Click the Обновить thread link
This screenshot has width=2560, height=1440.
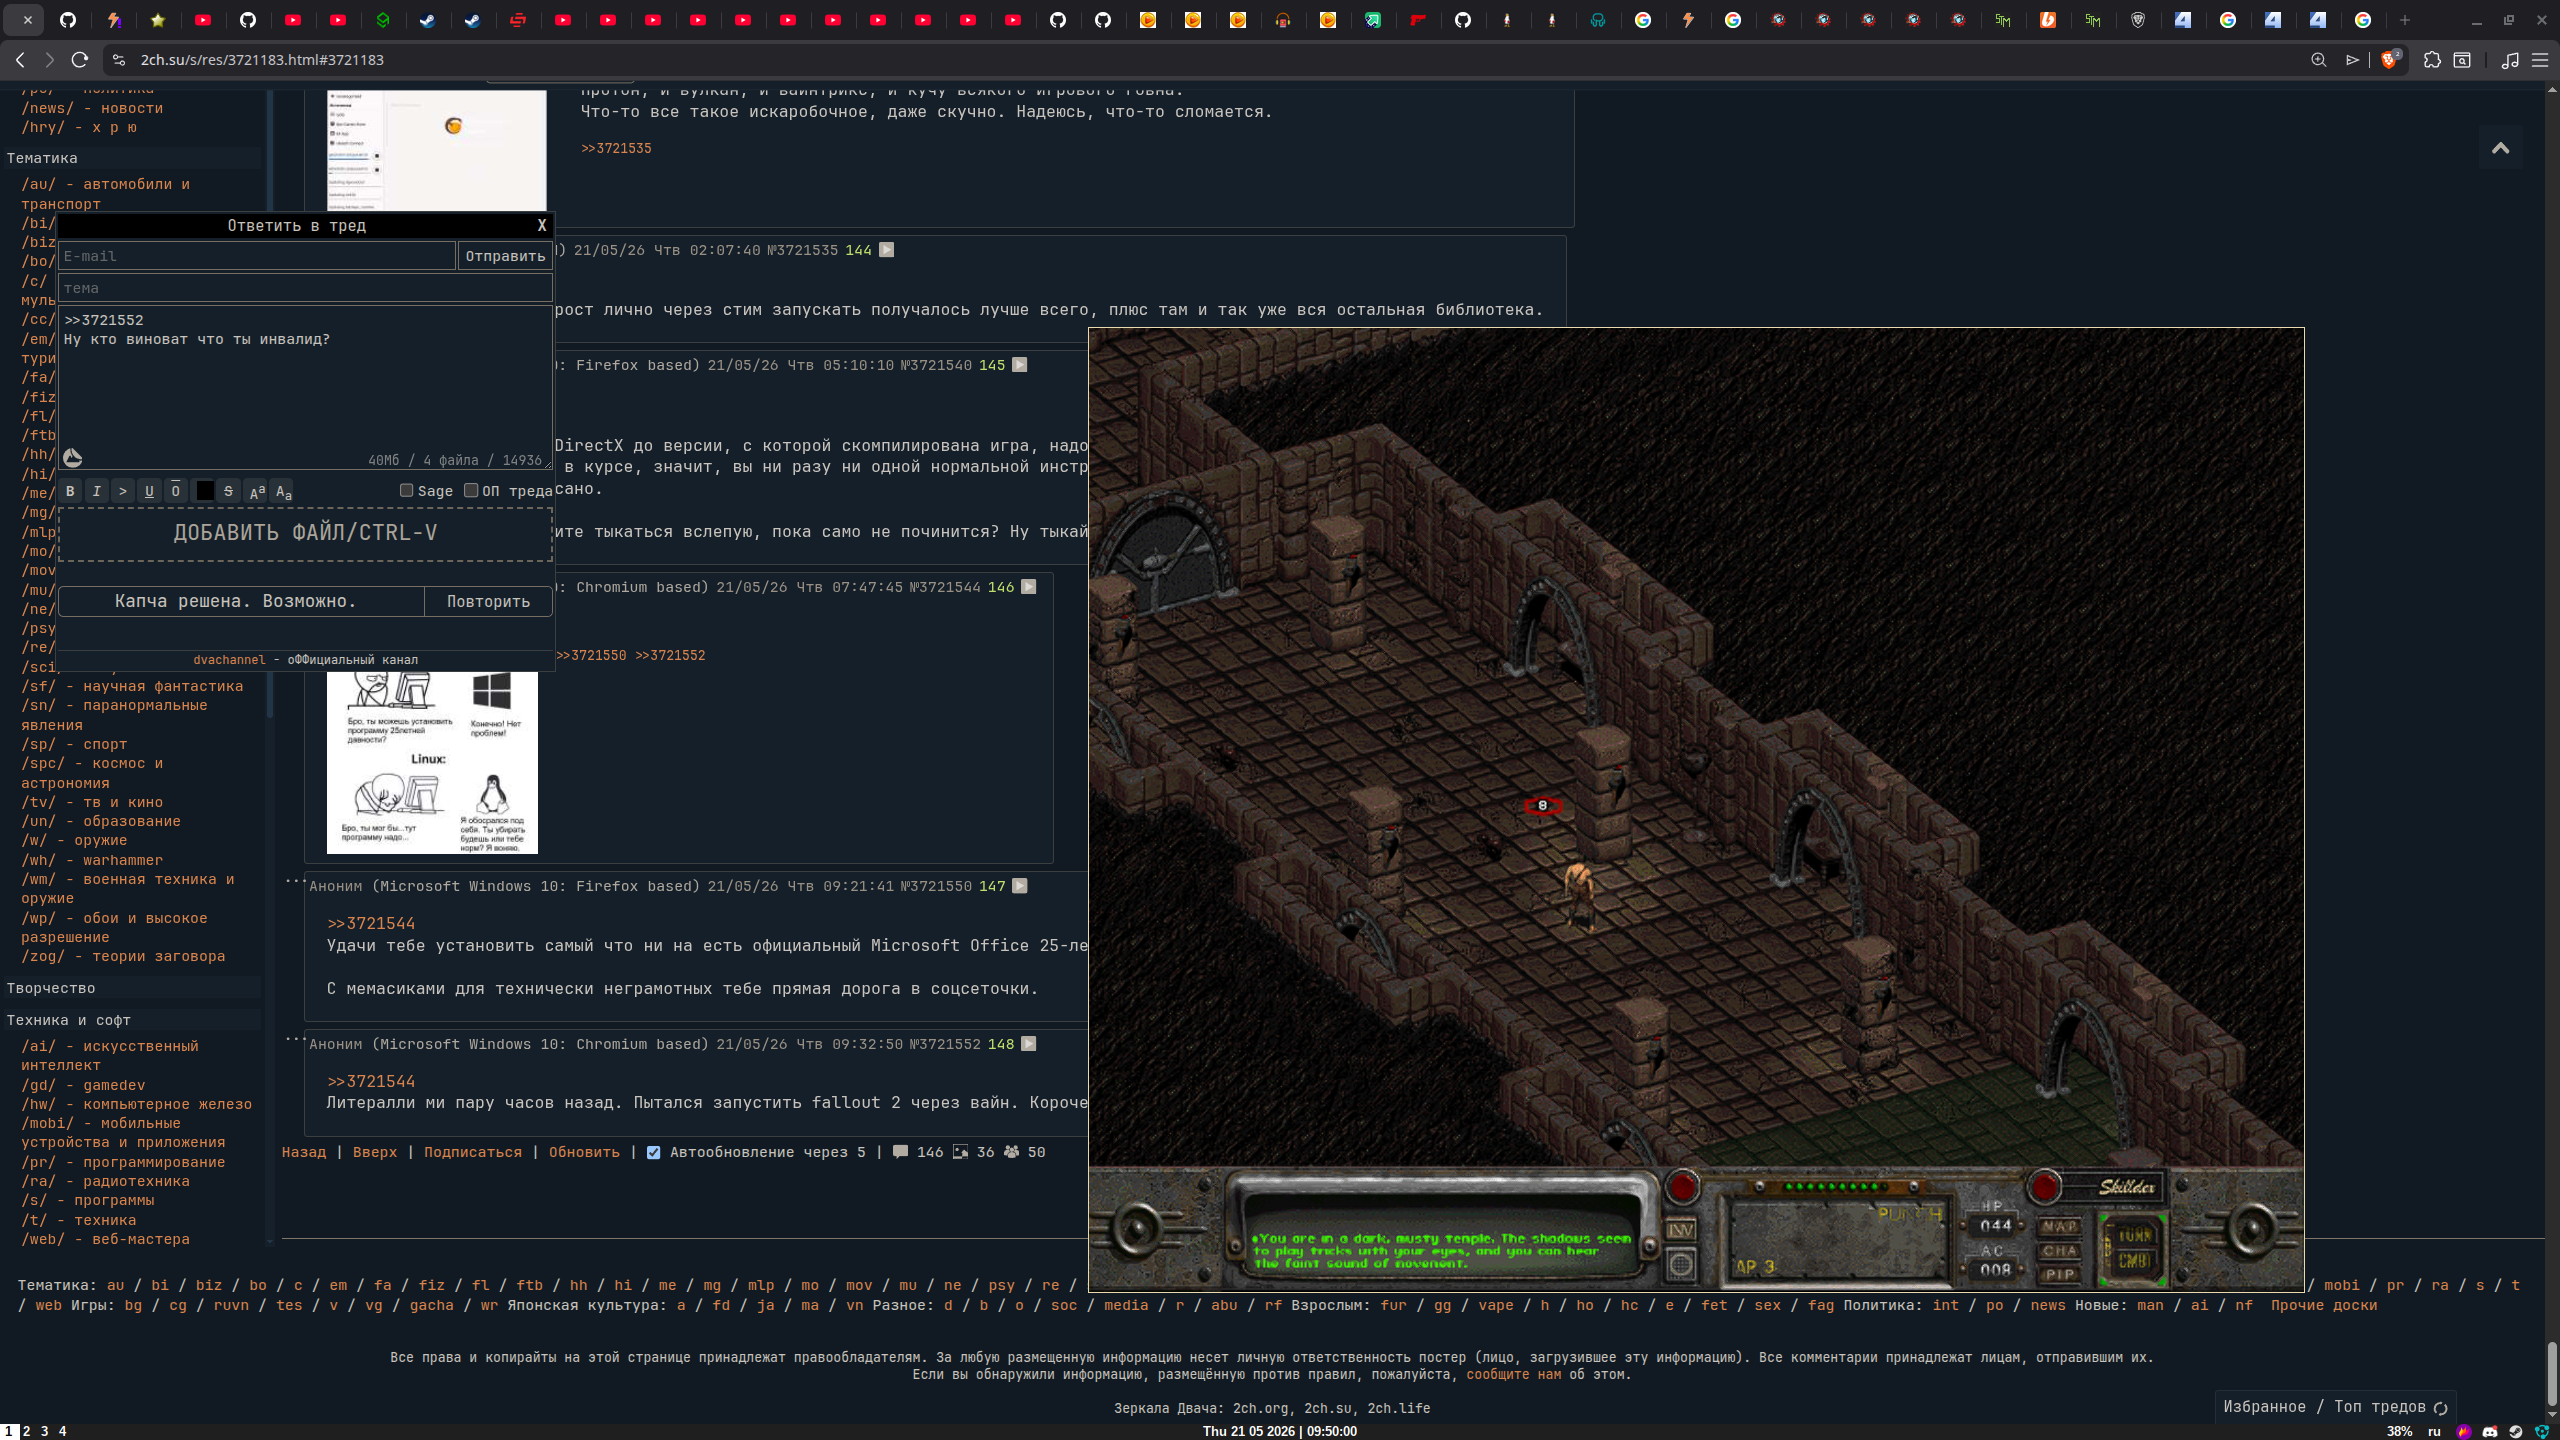coord(584,1152)
